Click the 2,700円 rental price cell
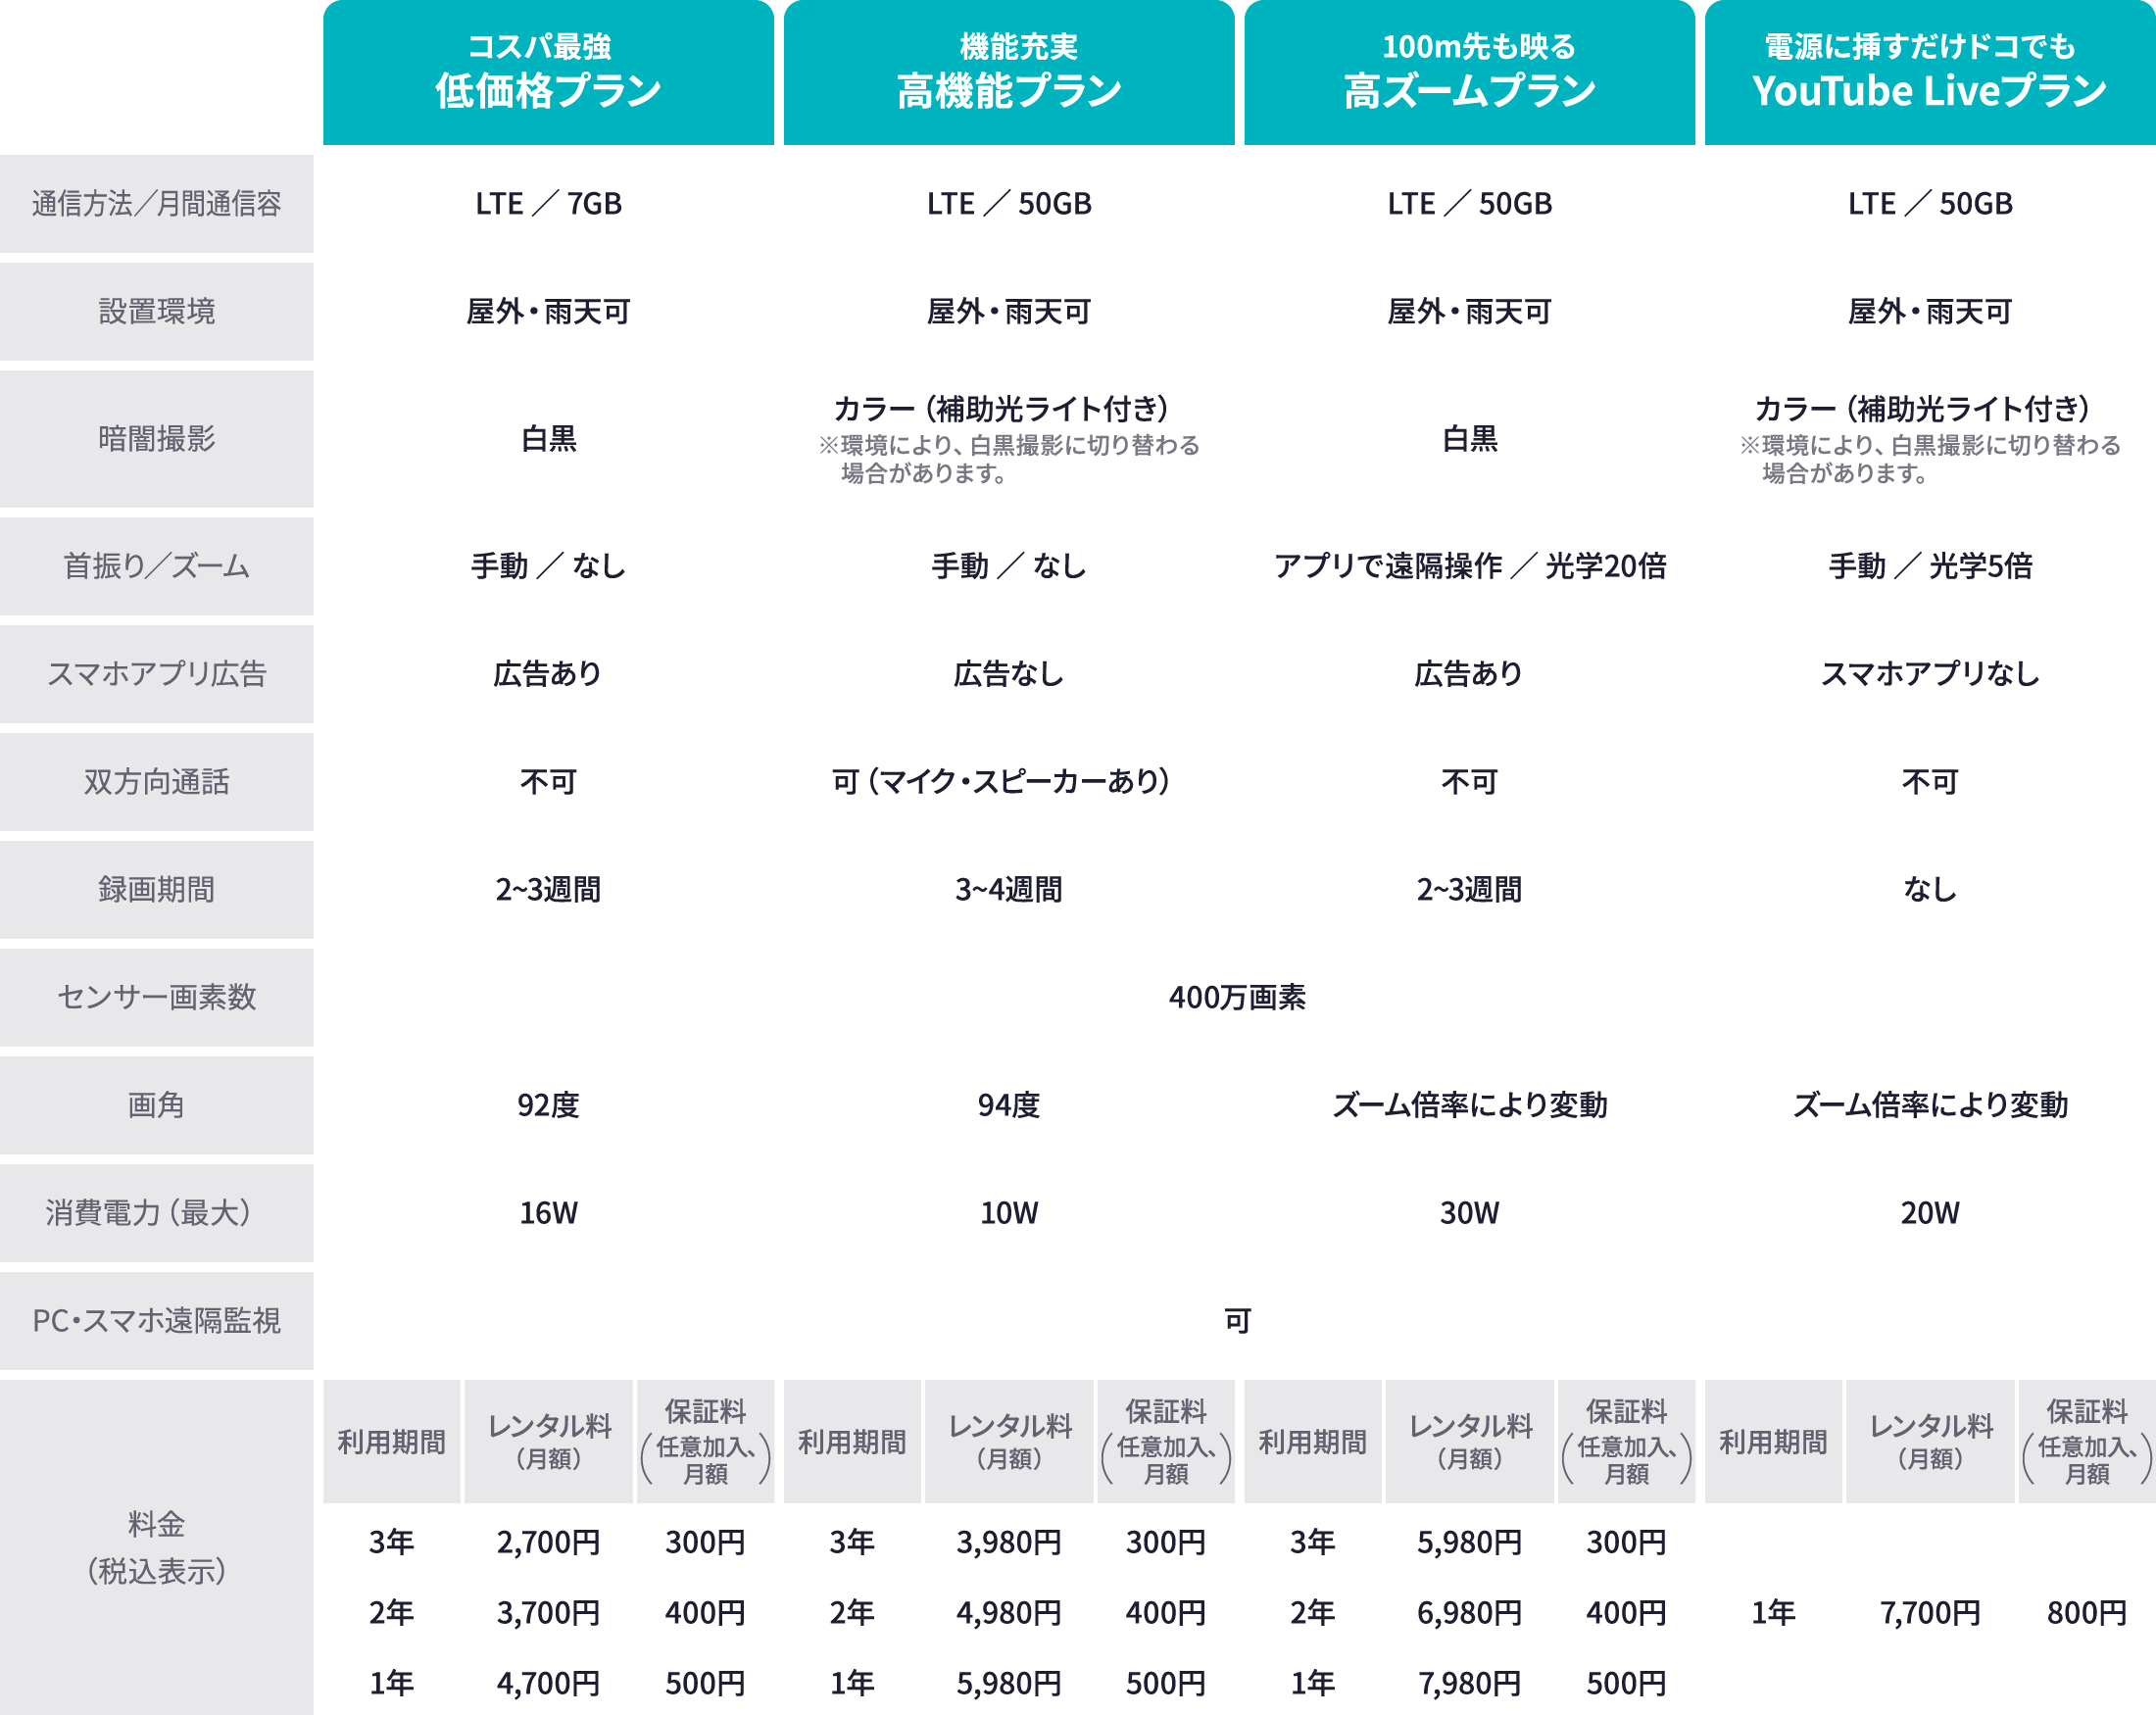This screenshot has width=2156, height=1715. click(x=548, y=1542)
